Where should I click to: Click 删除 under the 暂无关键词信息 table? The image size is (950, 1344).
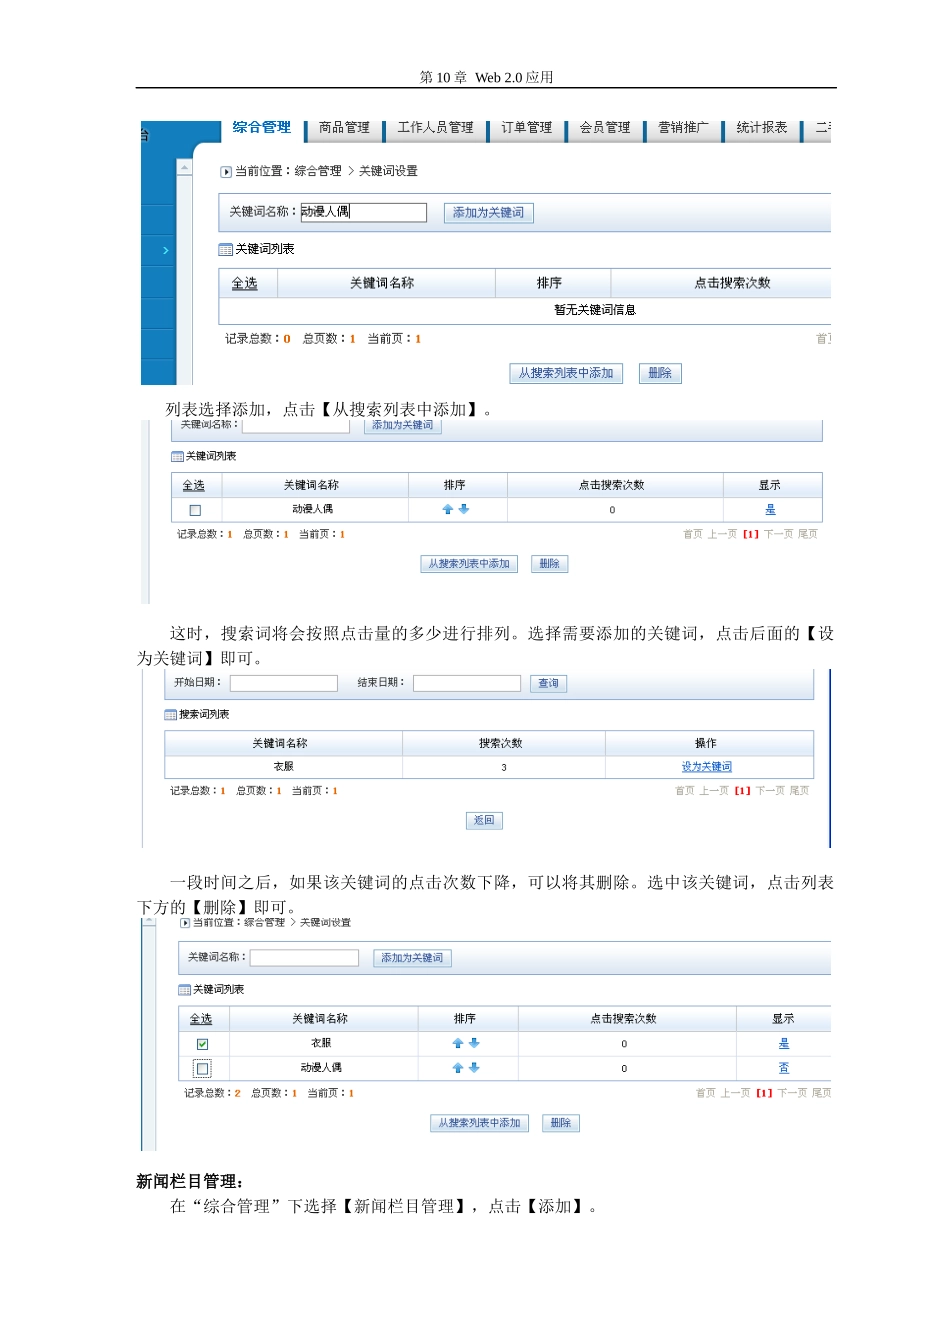[x=660, y=373]
